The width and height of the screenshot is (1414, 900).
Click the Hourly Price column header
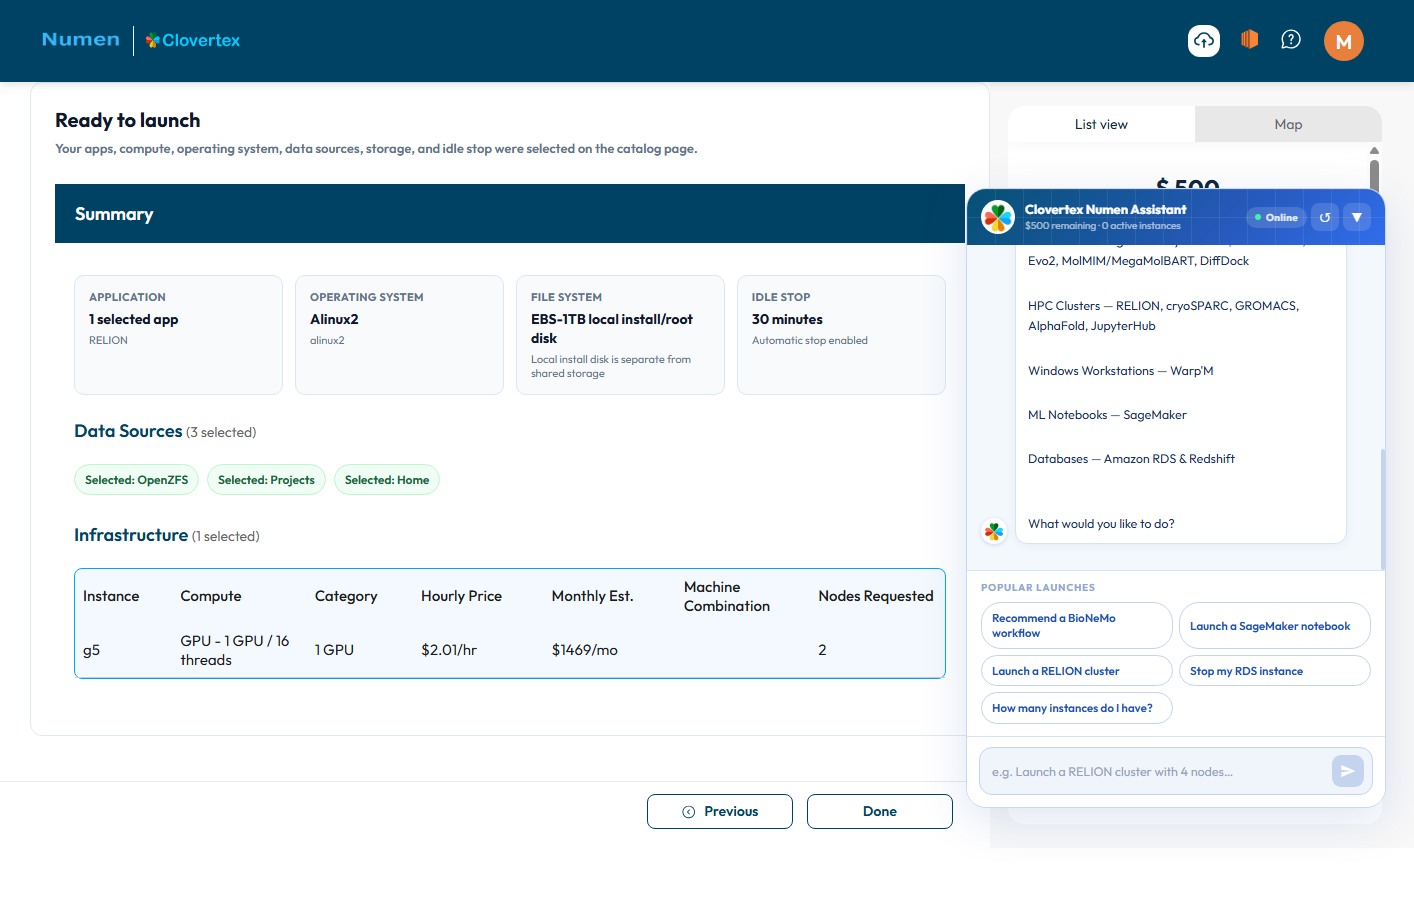point(461,596)
